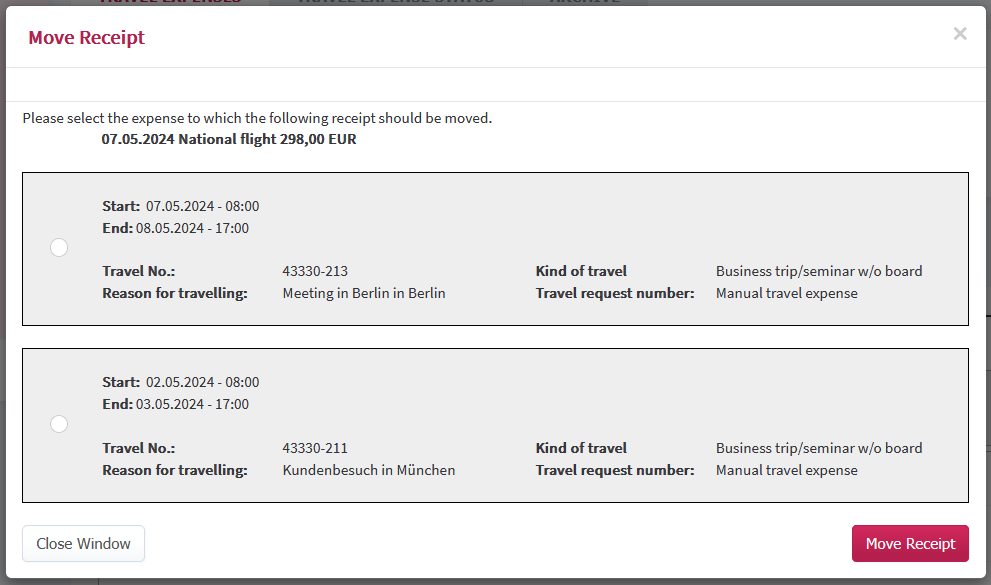Screen dimensions: 991x585
Task: Click the Close Window button
Action: click(x=83, y=543)
